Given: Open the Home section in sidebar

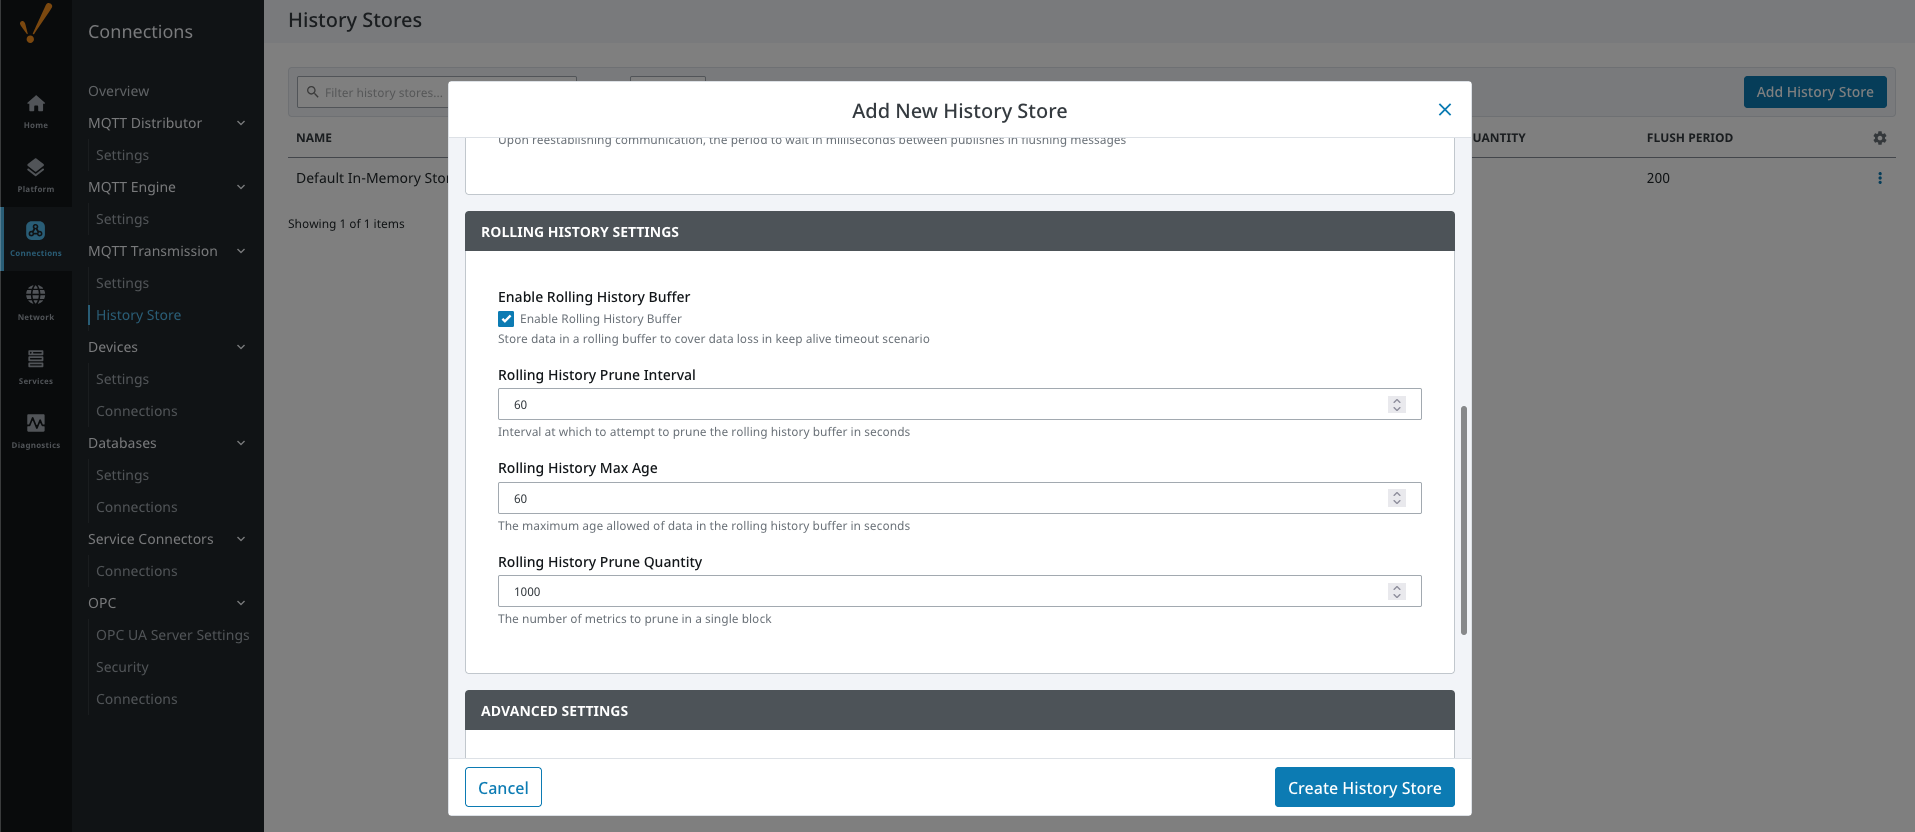Looking at the screenshot, I should (36, 110).
